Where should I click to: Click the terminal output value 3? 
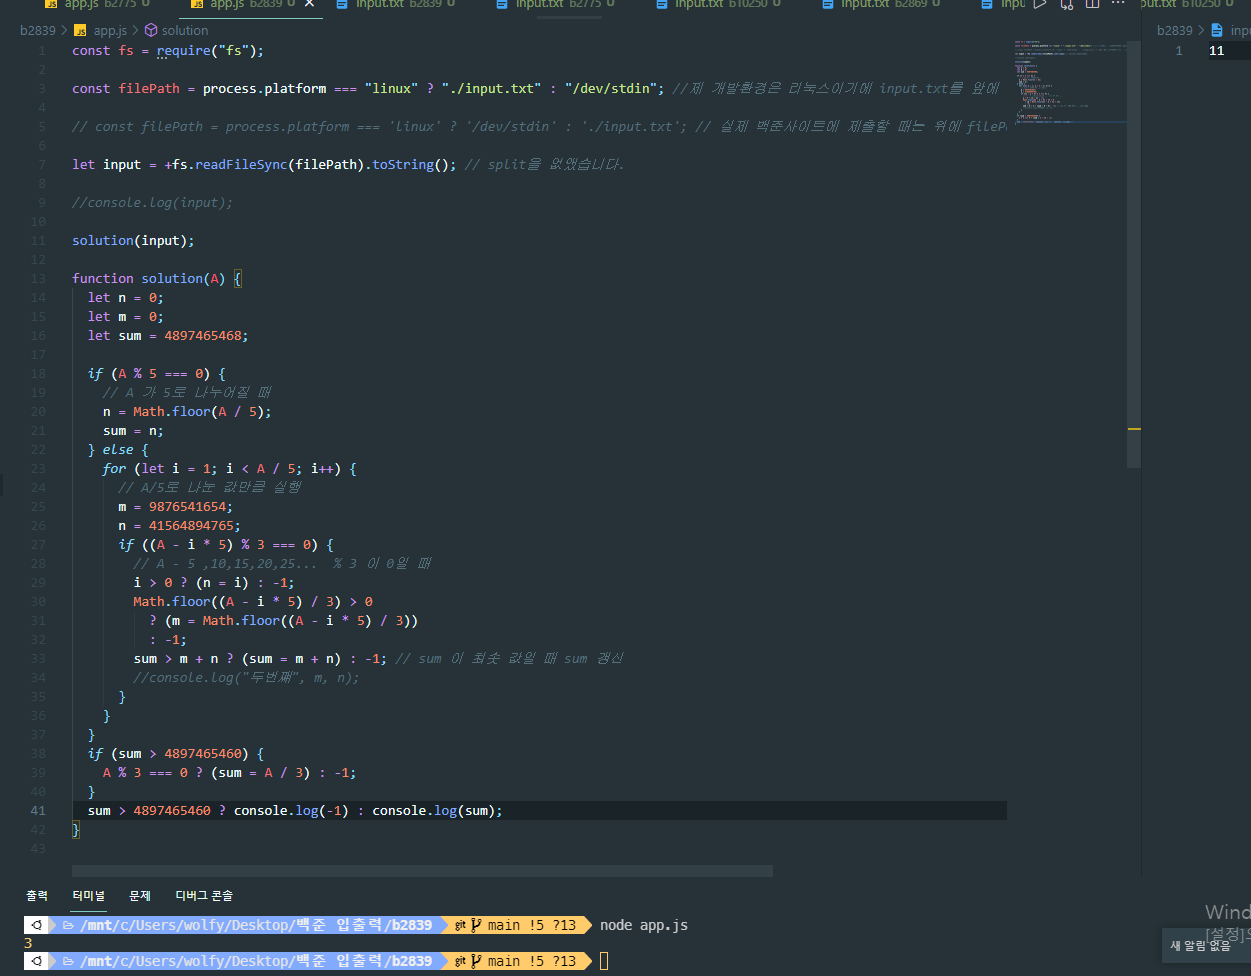[x=29, y=943]
